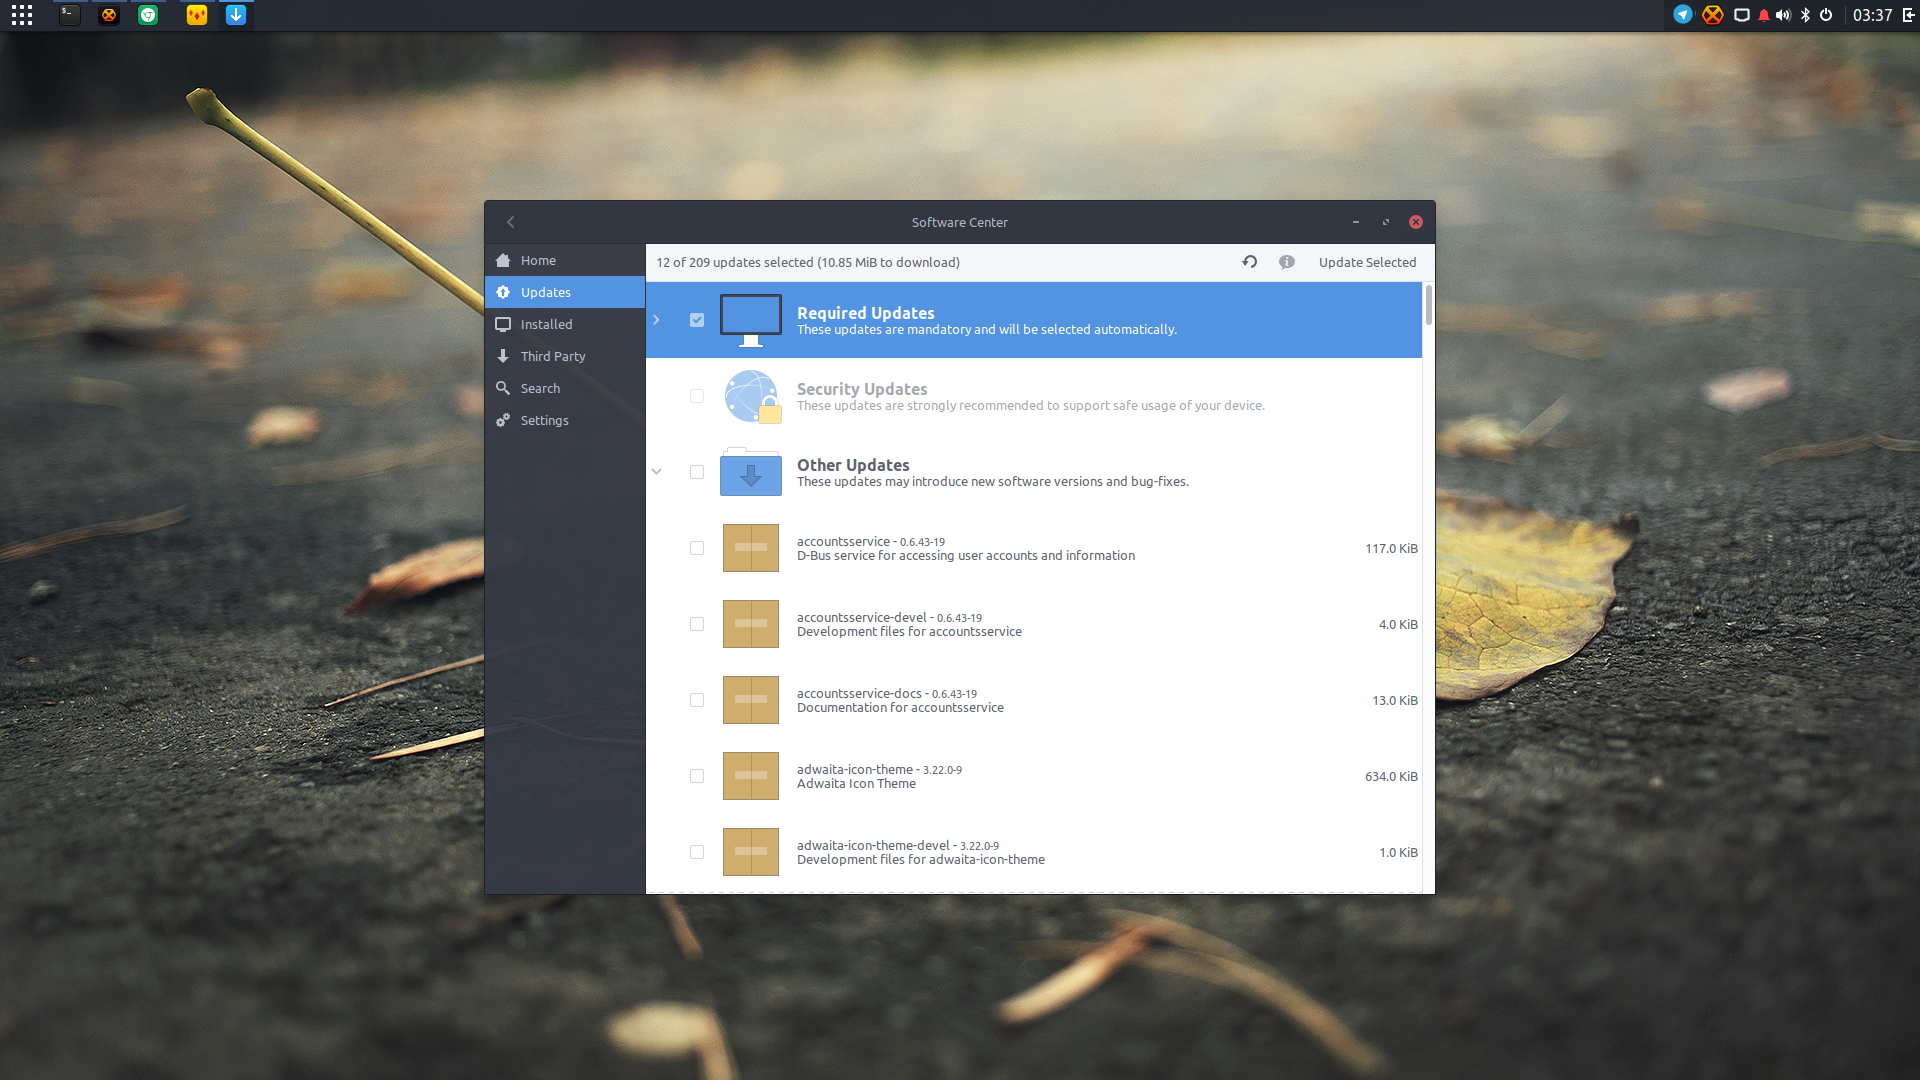Open the Settings section

point(565,420)
